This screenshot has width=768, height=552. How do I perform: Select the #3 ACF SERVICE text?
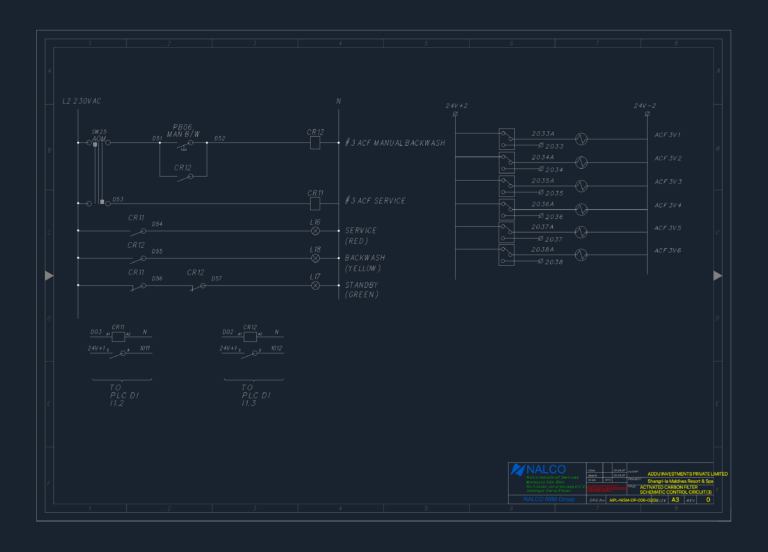click(x=375, y=201)
